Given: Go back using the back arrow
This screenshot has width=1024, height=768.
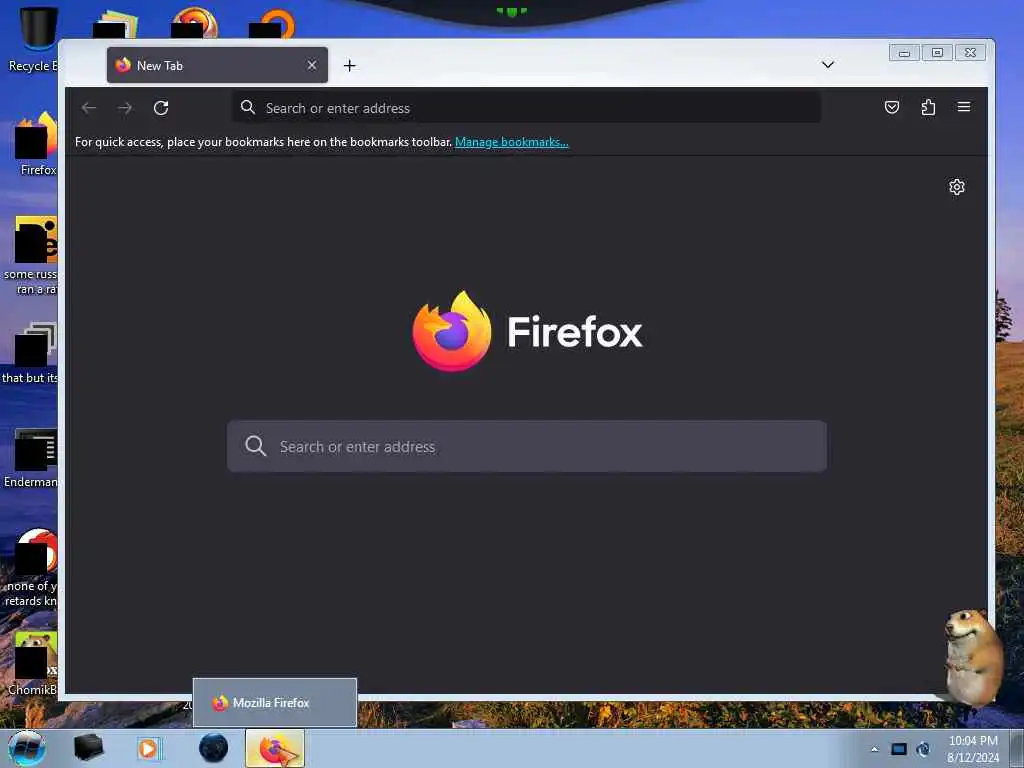Looking at the screenshot, I should (x=89, y=108).
